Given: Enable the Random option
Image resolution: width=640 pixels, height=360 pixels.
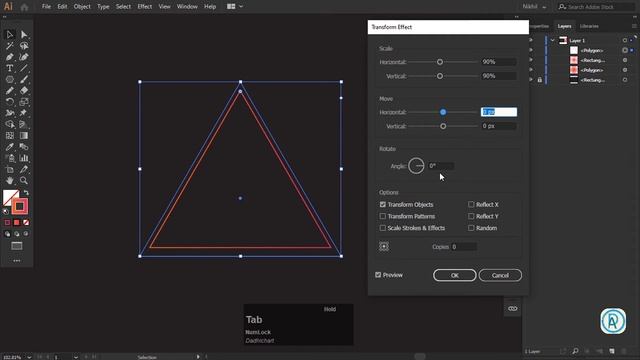Looking at the screenshot, I should click(x=471, y=228).
